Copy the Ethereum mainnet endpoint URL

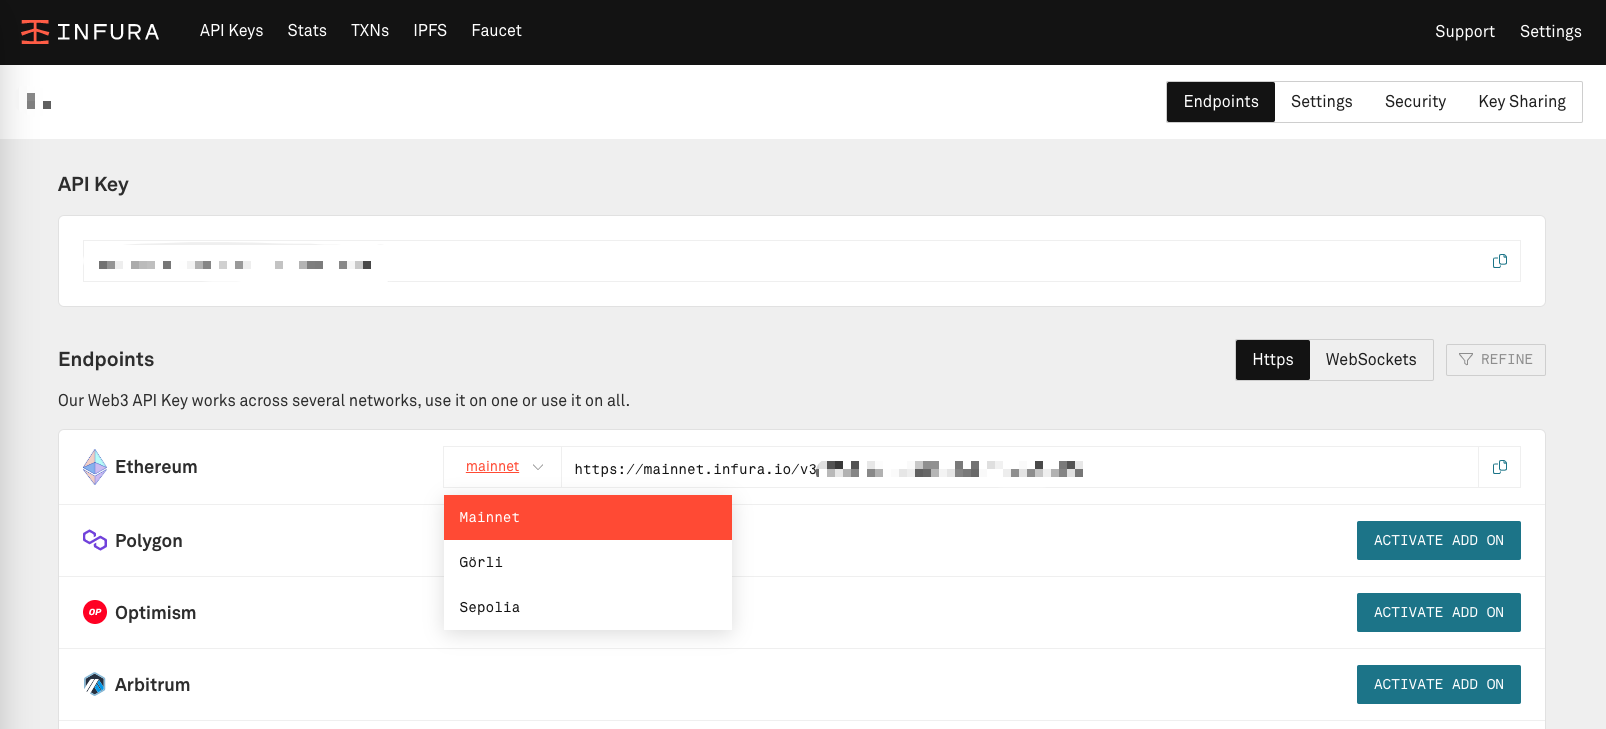(1499, 467)
